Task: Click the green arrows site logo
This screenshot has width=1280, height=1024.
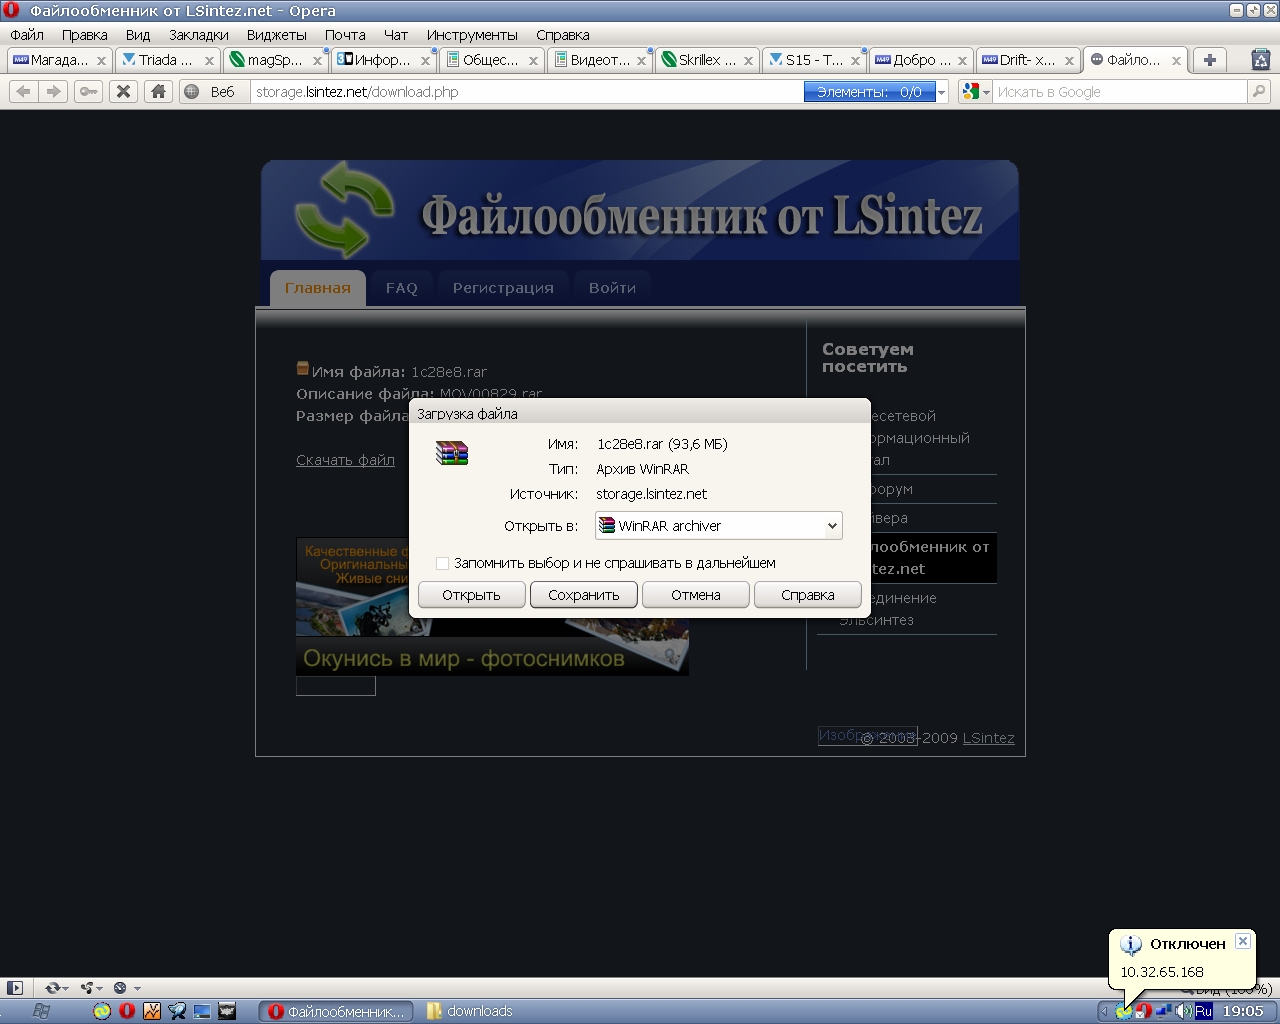Action: coord(343,210)
